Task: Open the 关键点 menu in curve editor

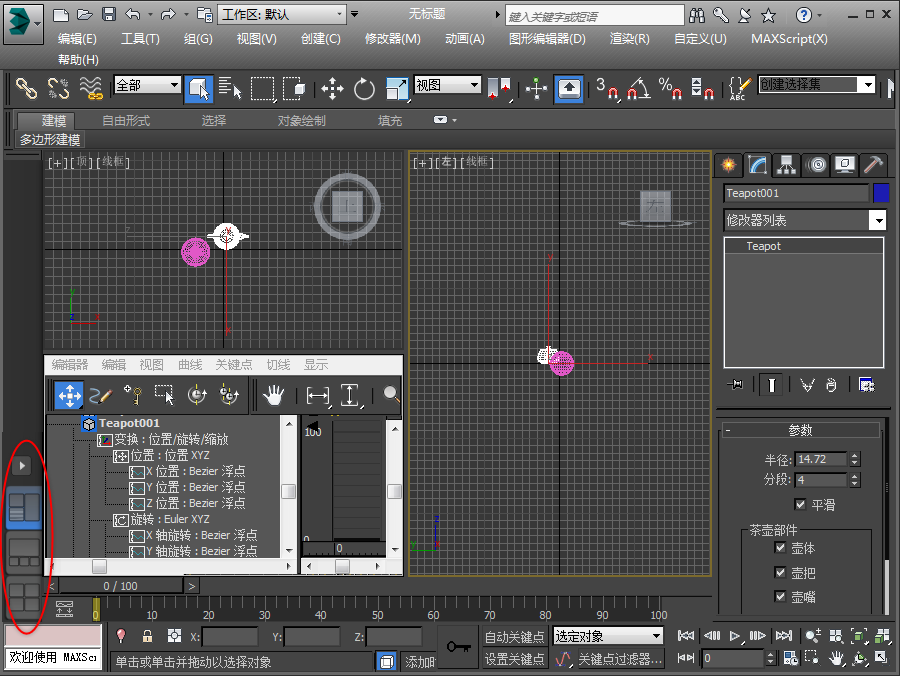Action: click(234, 364)
